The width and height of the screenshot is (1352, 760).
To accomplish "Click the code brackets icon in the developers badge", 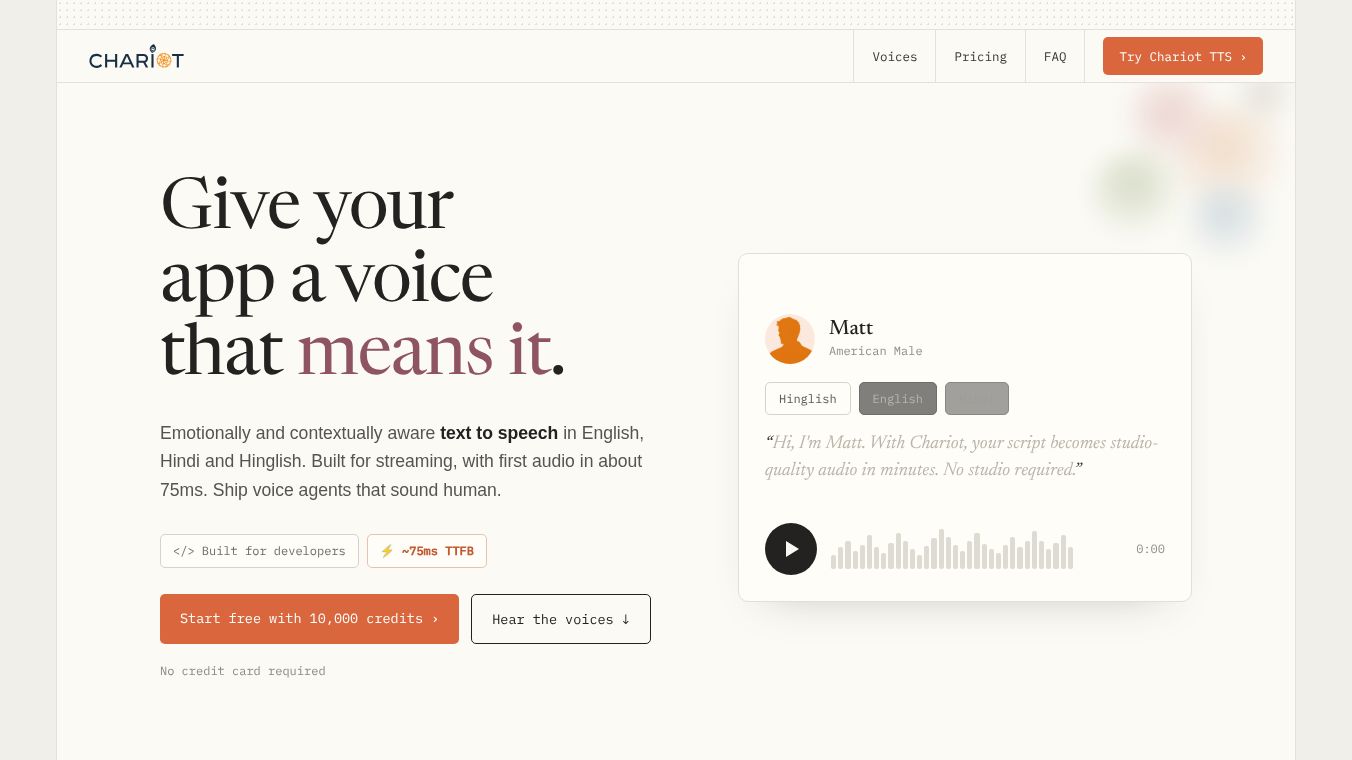I will pyautogui.click(x=184, y=551).
